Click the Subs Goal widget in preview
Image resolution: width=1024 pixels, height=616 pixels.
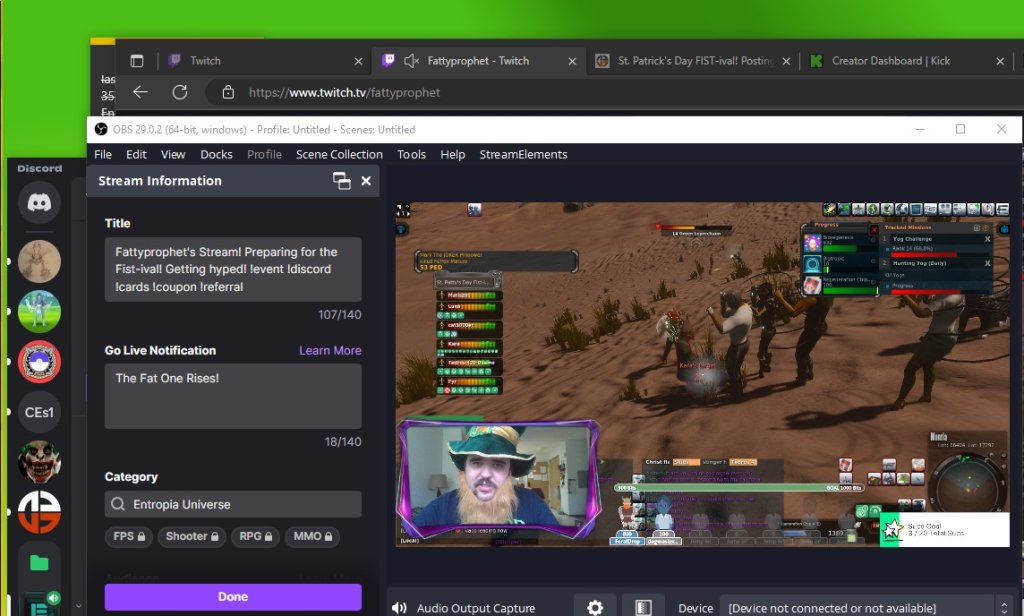click(x=944, y=529)
